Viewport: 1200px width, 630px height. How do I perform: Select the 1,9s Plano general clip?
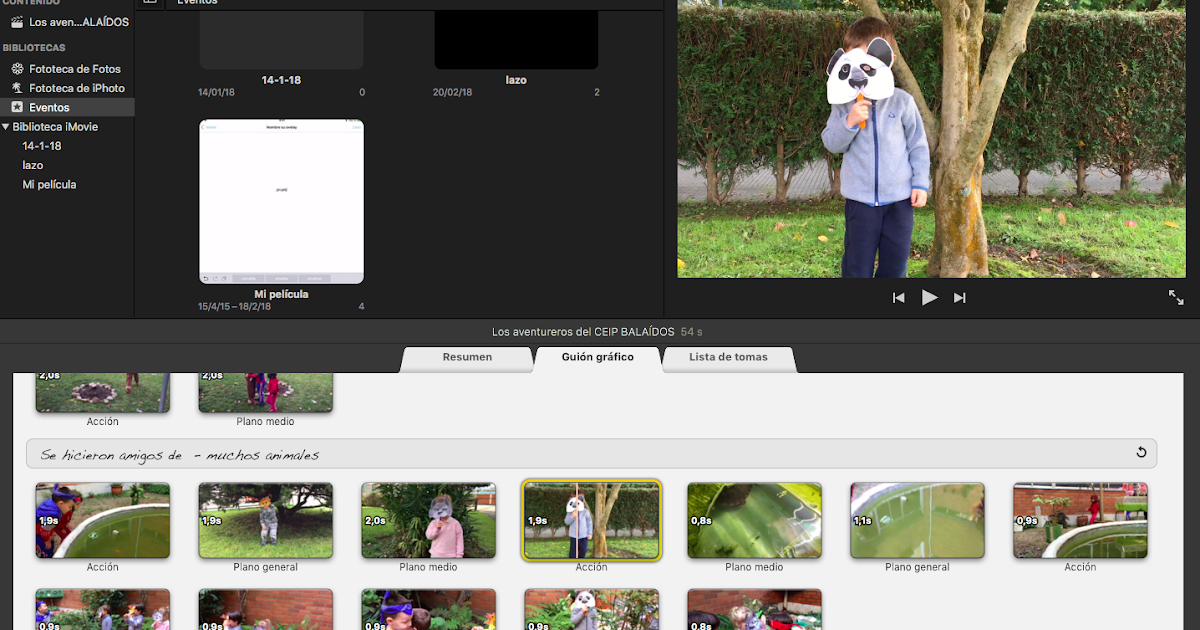[266, 520]
